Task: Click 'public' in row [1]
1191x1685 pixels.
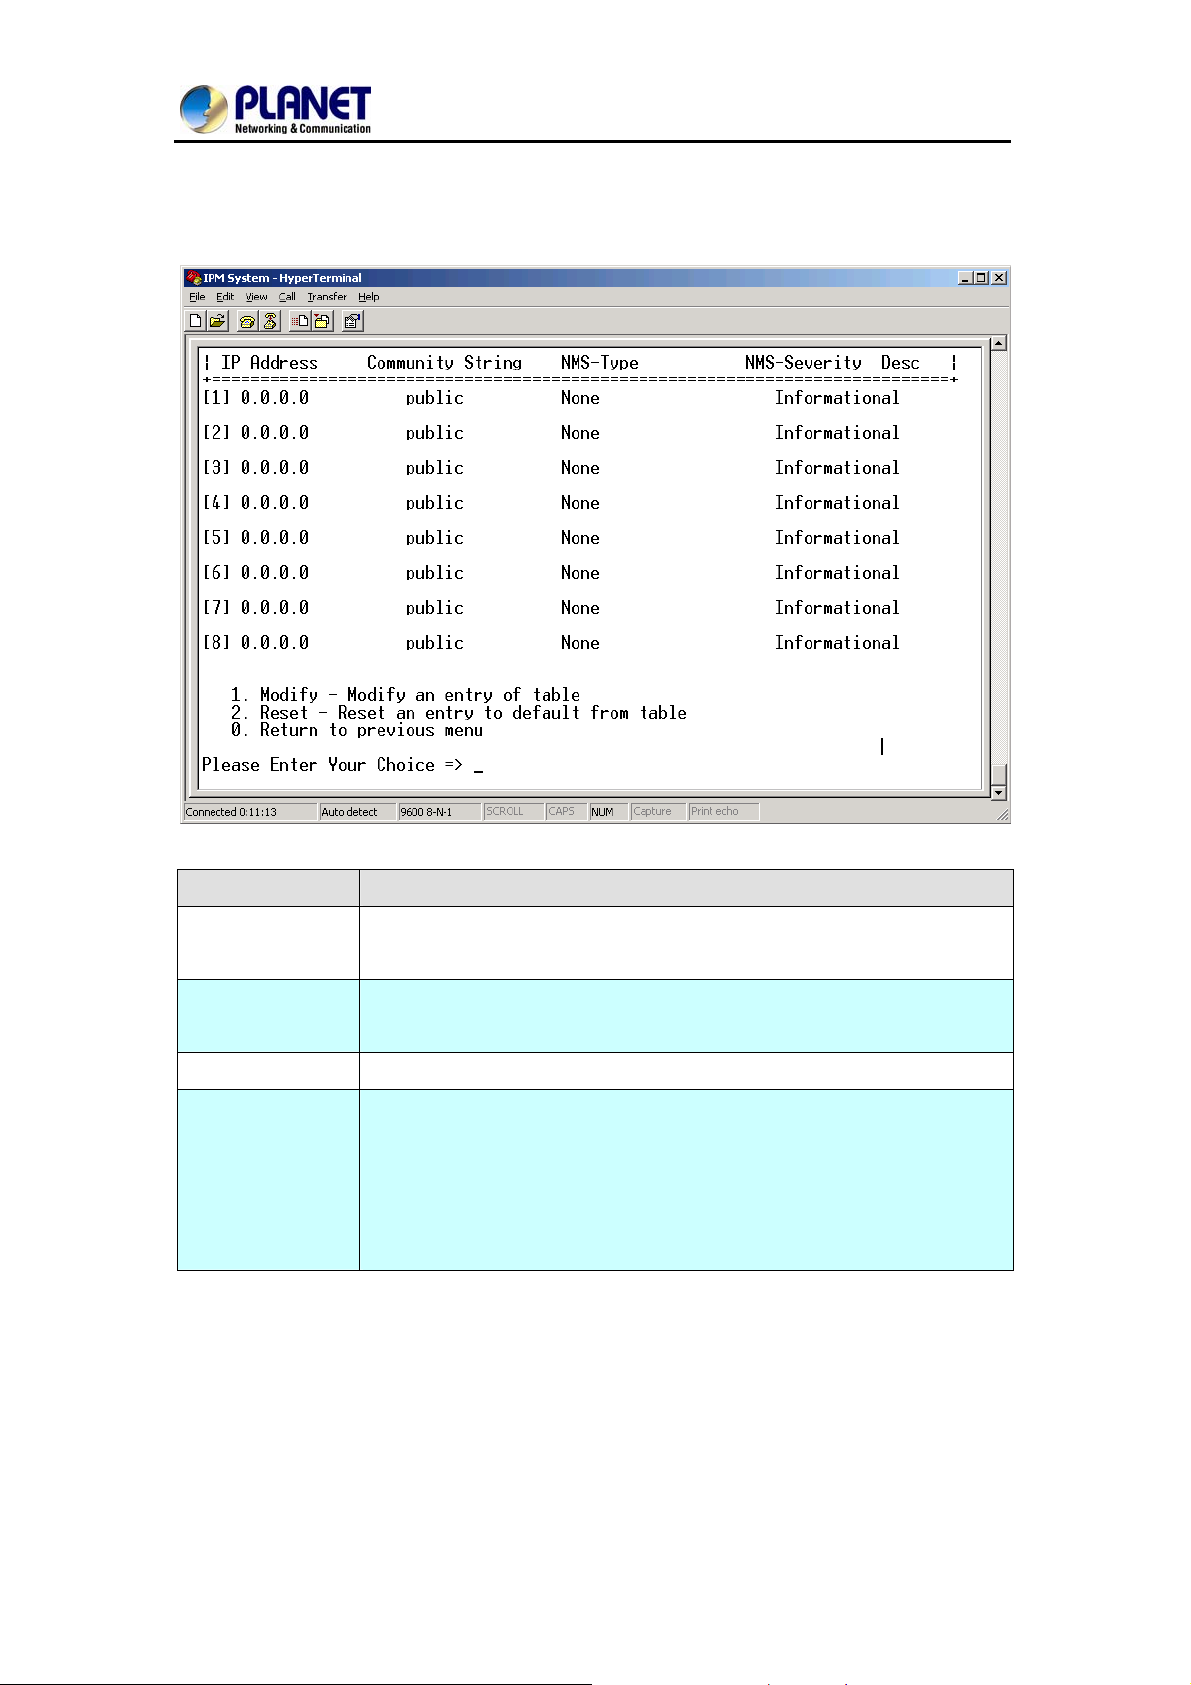Action: click(435, 399)
